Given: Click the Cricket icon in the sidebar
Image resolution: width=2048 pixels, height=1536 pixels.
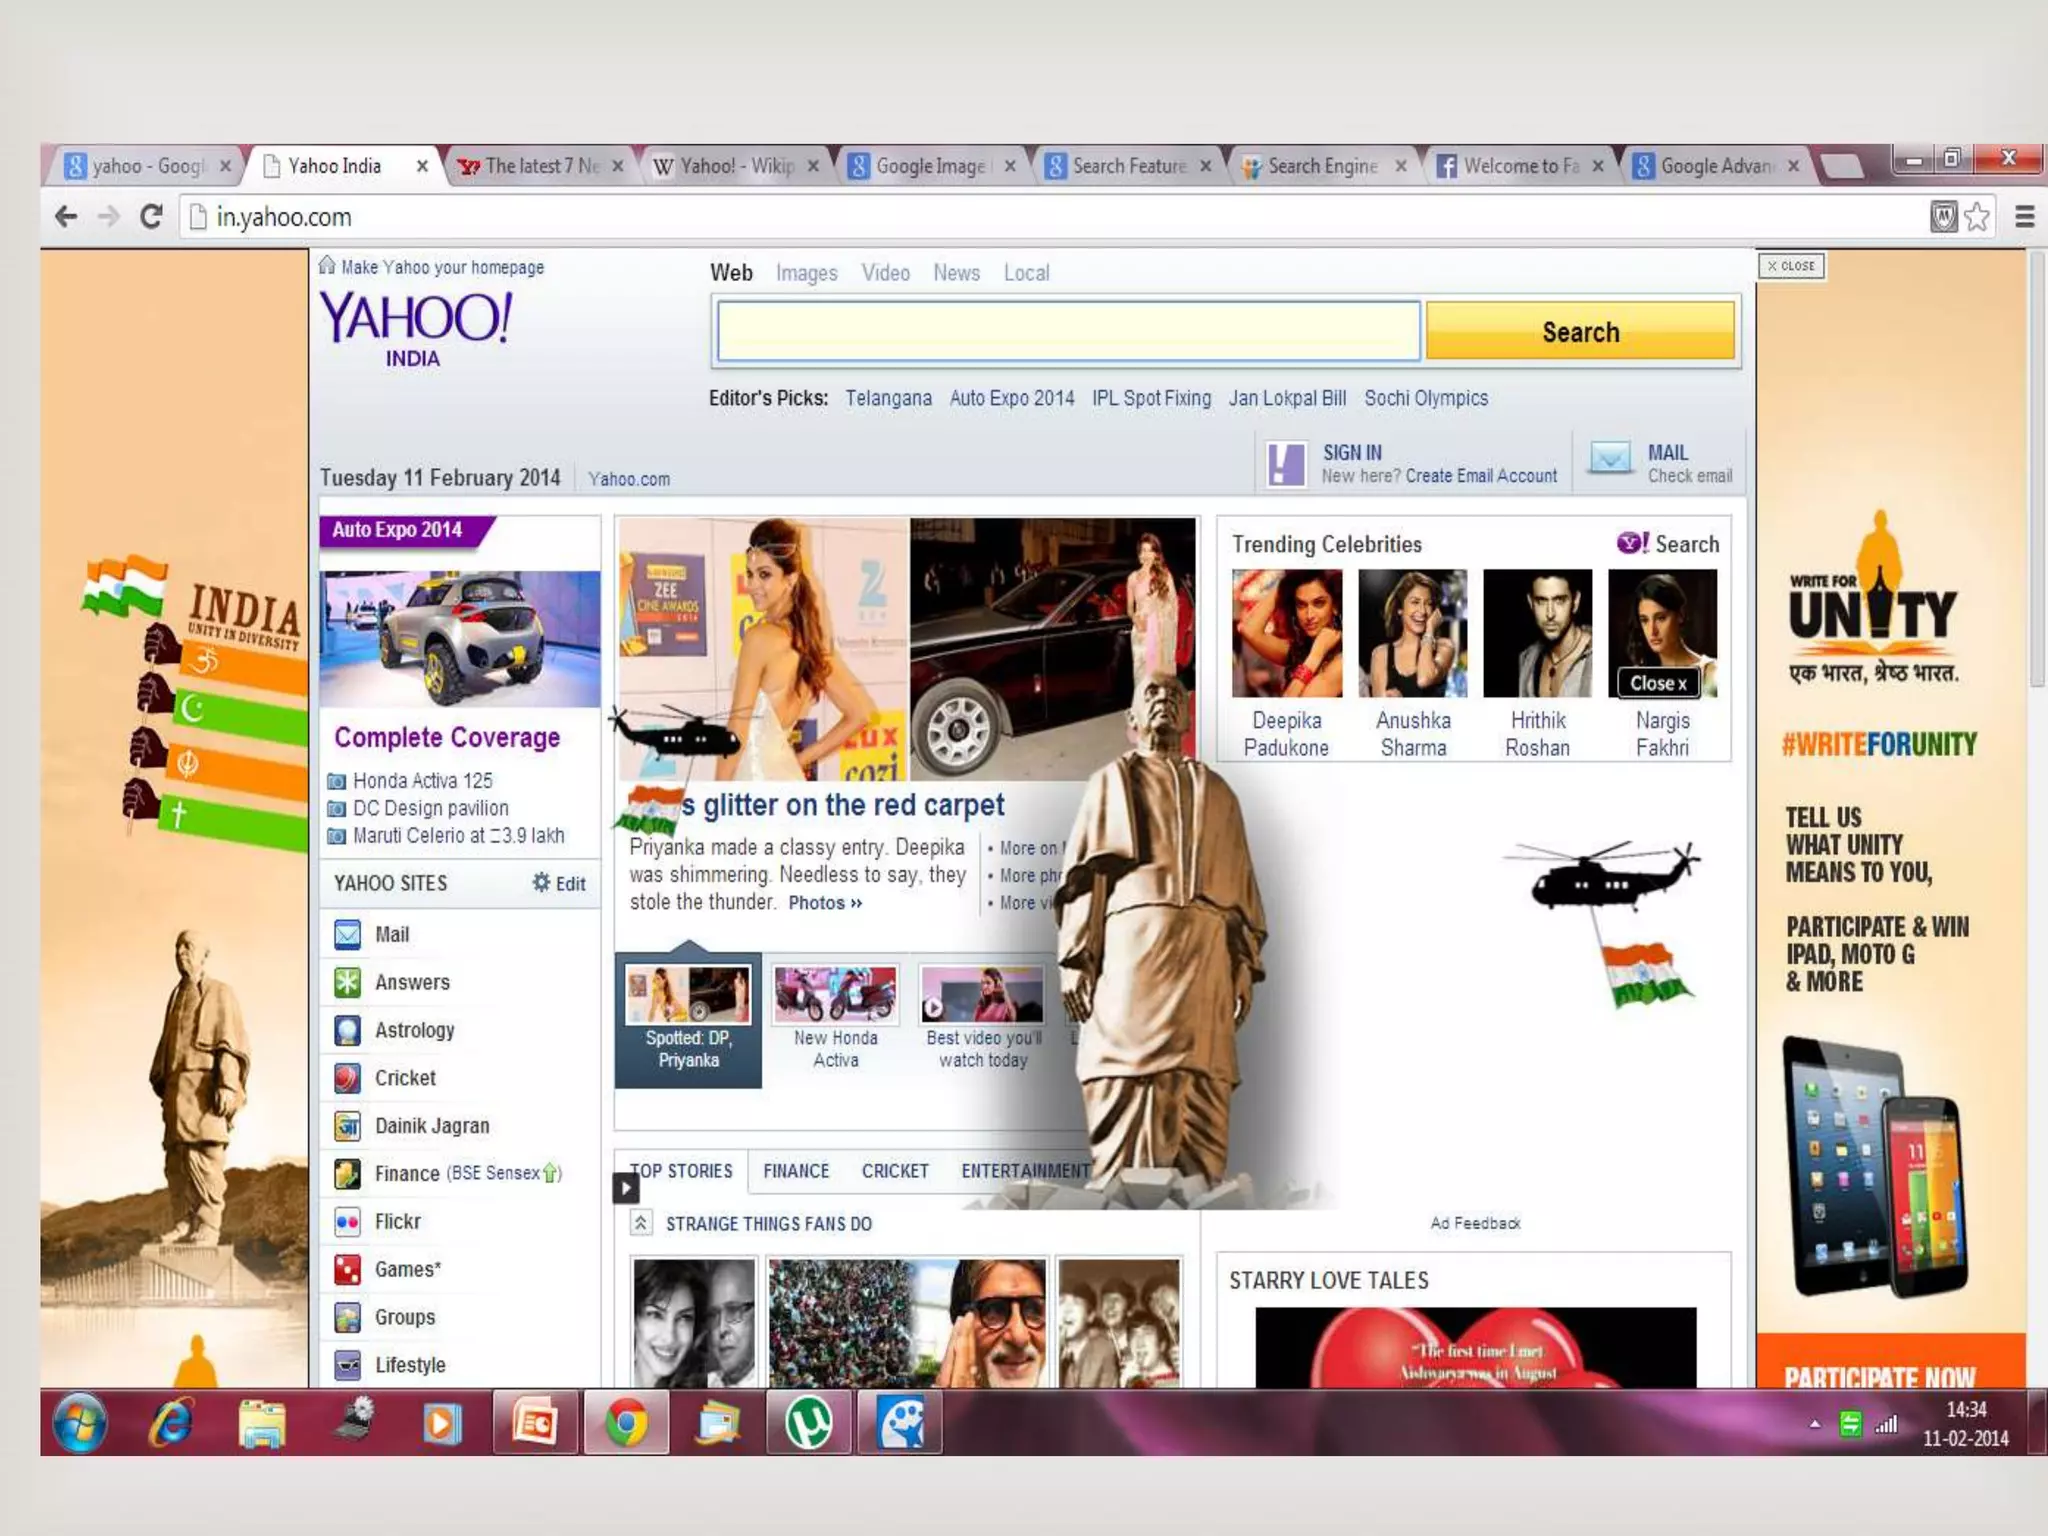Looking at the screenshot, I should (347, 1078).
